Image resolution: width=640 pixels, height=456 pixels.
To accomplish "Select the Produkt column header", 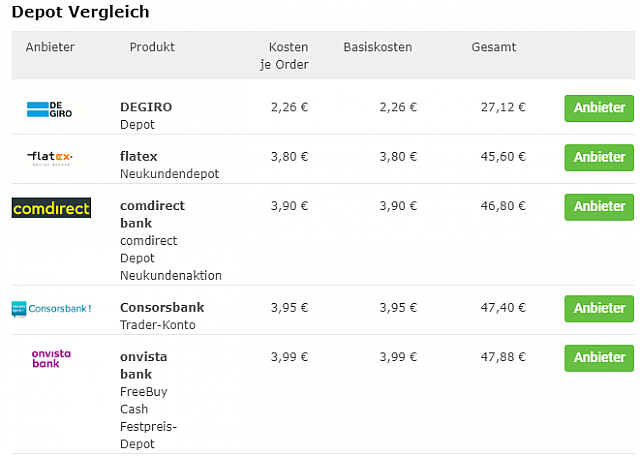I will click(x=152, y=47).
